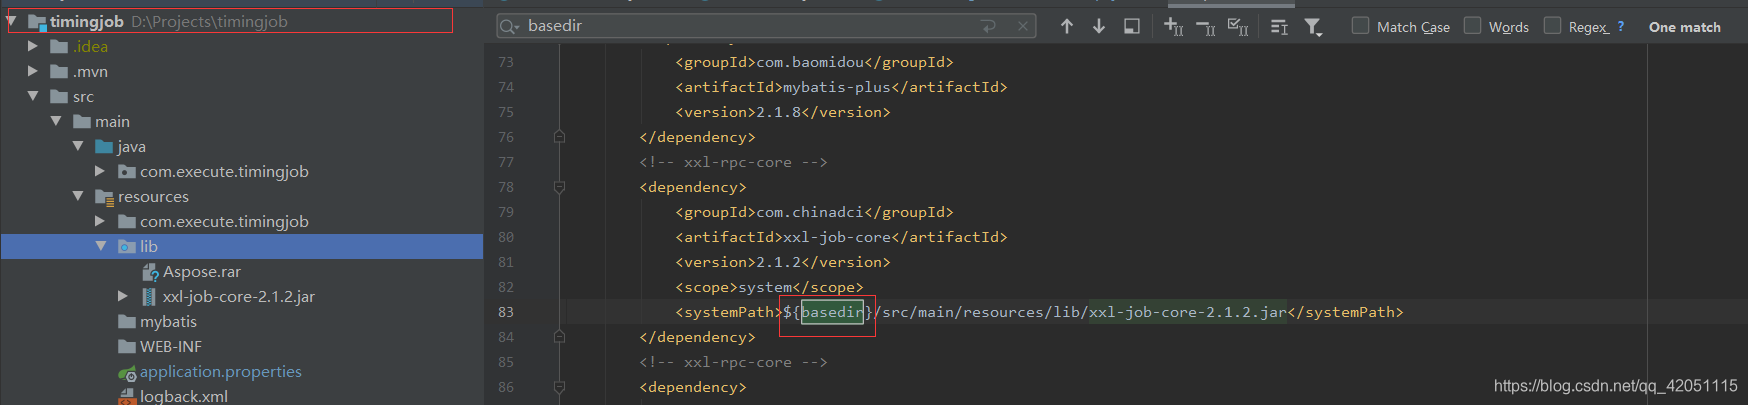Expand the .mvn folder
The width and height of the screenshot is (1748, 405).
point(33,71)
